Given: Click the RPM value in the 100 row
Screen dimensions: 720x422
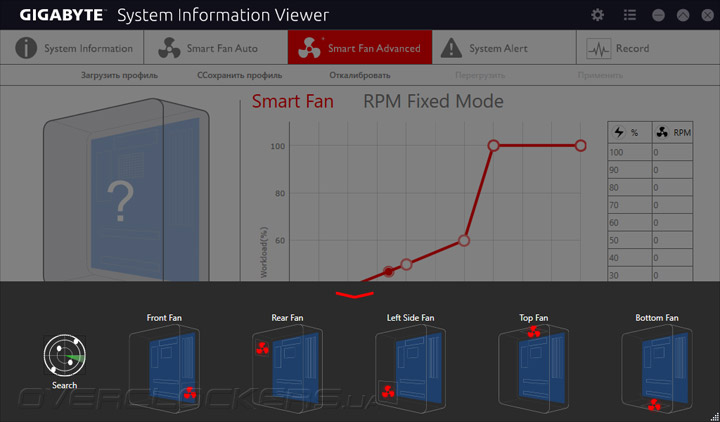Looking at the screenshot, I should click(x=672, y=152).
